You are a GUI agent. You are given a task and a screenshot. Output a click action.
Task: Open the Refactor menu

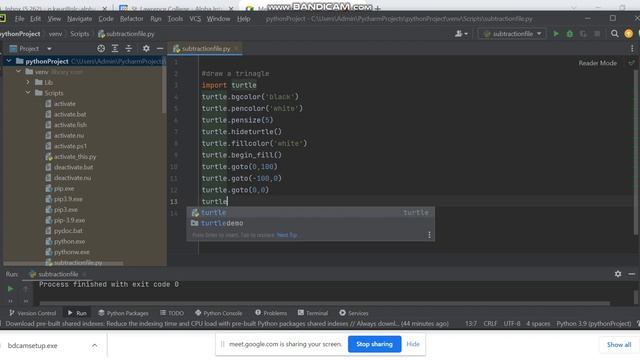[131, 19]
